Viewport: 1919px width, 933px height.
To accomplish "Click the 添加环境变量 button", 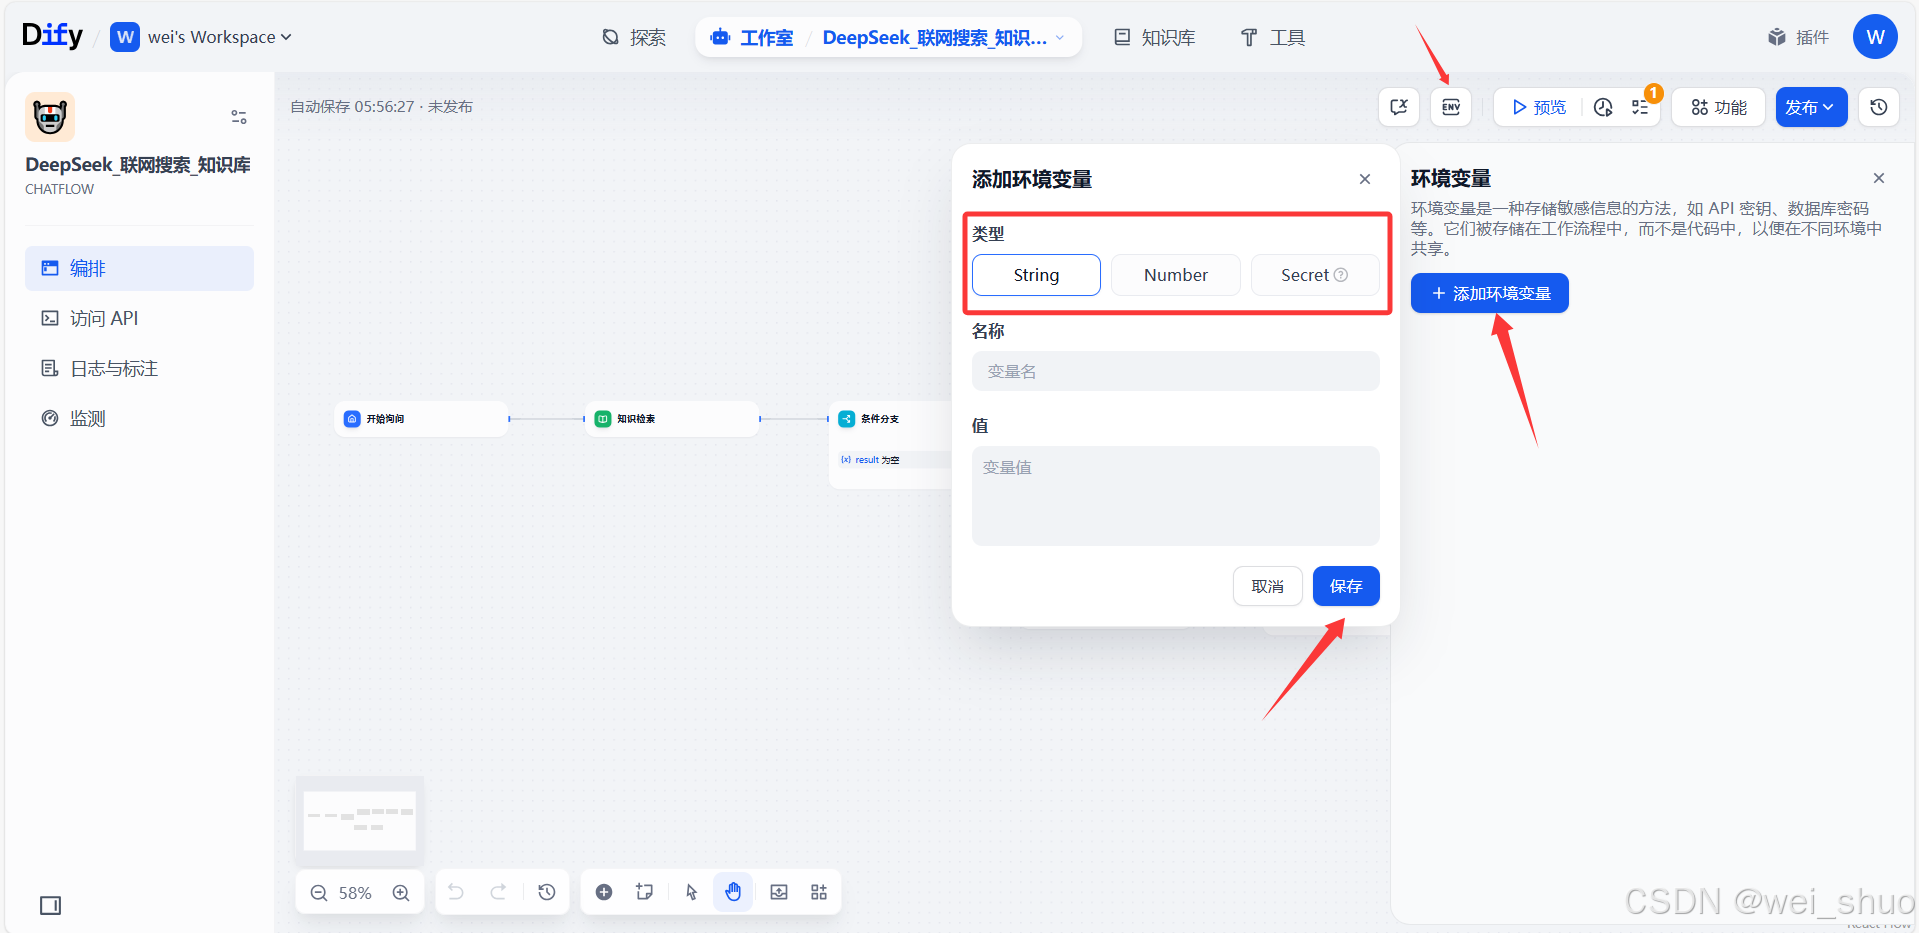I will point(1490,293).
